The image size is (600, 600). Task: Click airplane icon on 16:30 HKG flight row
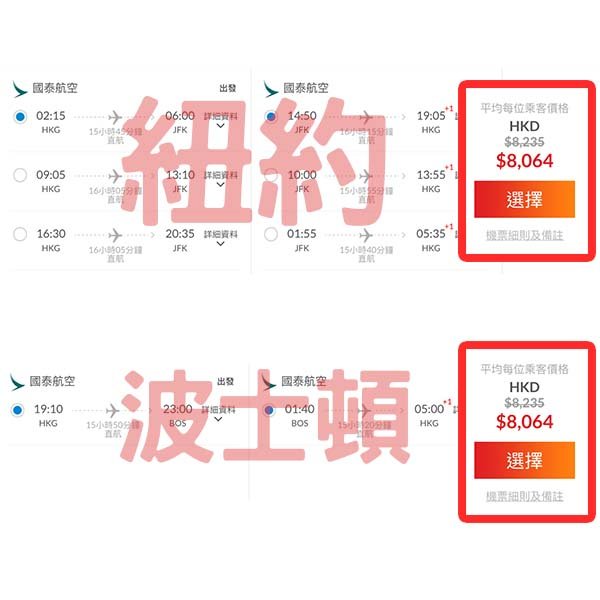click(115, 235)
